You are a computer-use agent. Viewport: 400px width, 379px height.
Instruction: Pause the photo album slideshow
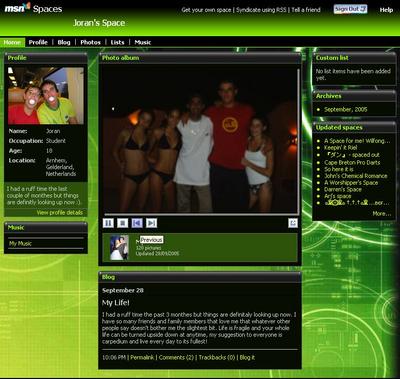(x=108, y=223)
